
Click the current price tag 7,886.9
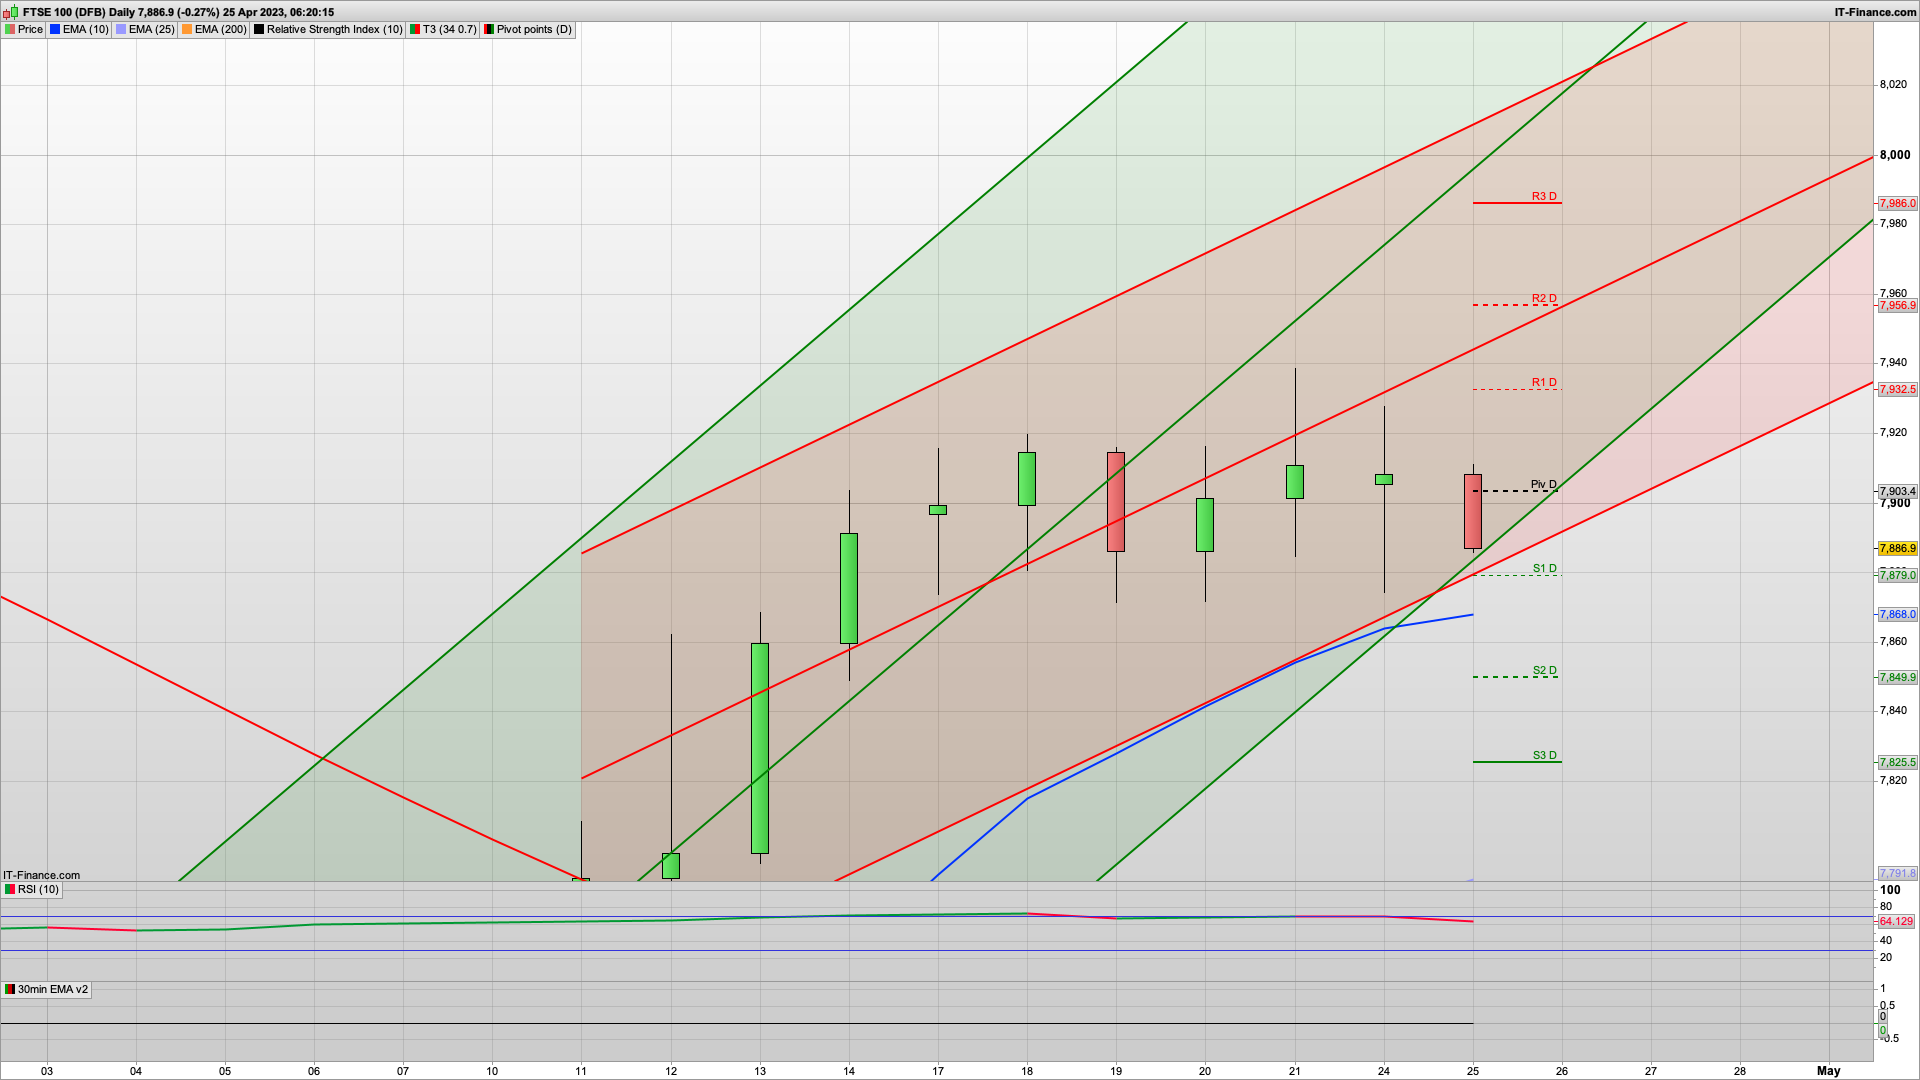[1897, 548]
